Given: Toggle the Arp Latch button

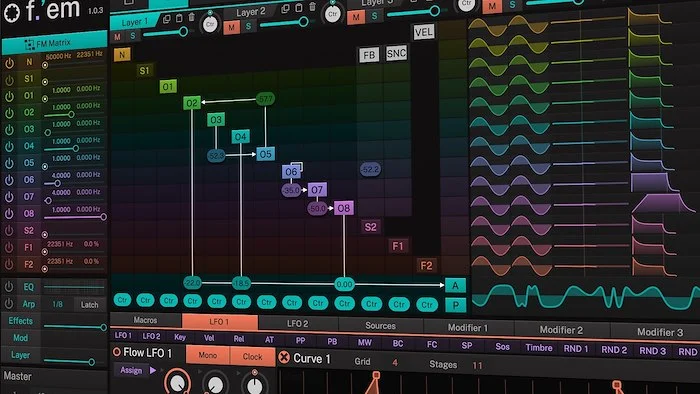Looking at the screenshot, I should point(89,305).
